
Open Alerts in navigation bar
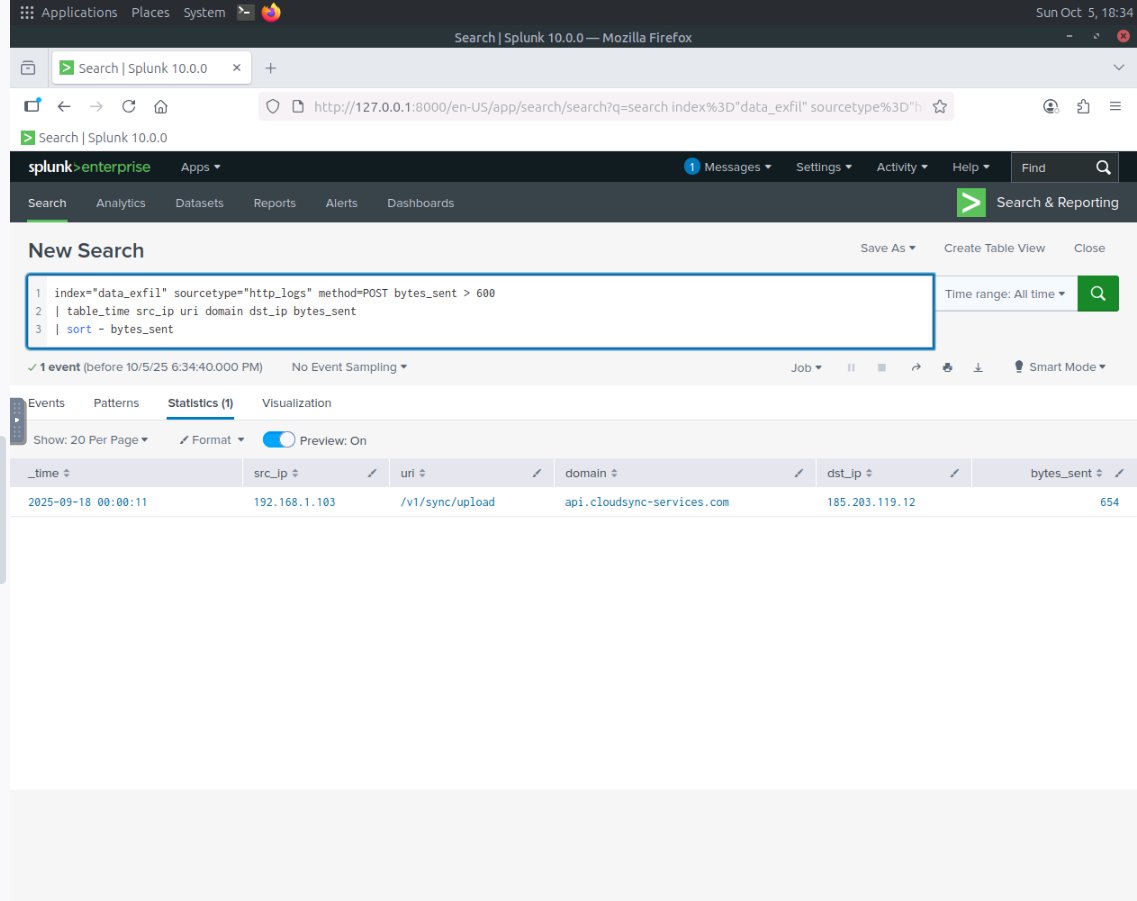[x=342, y=203]
